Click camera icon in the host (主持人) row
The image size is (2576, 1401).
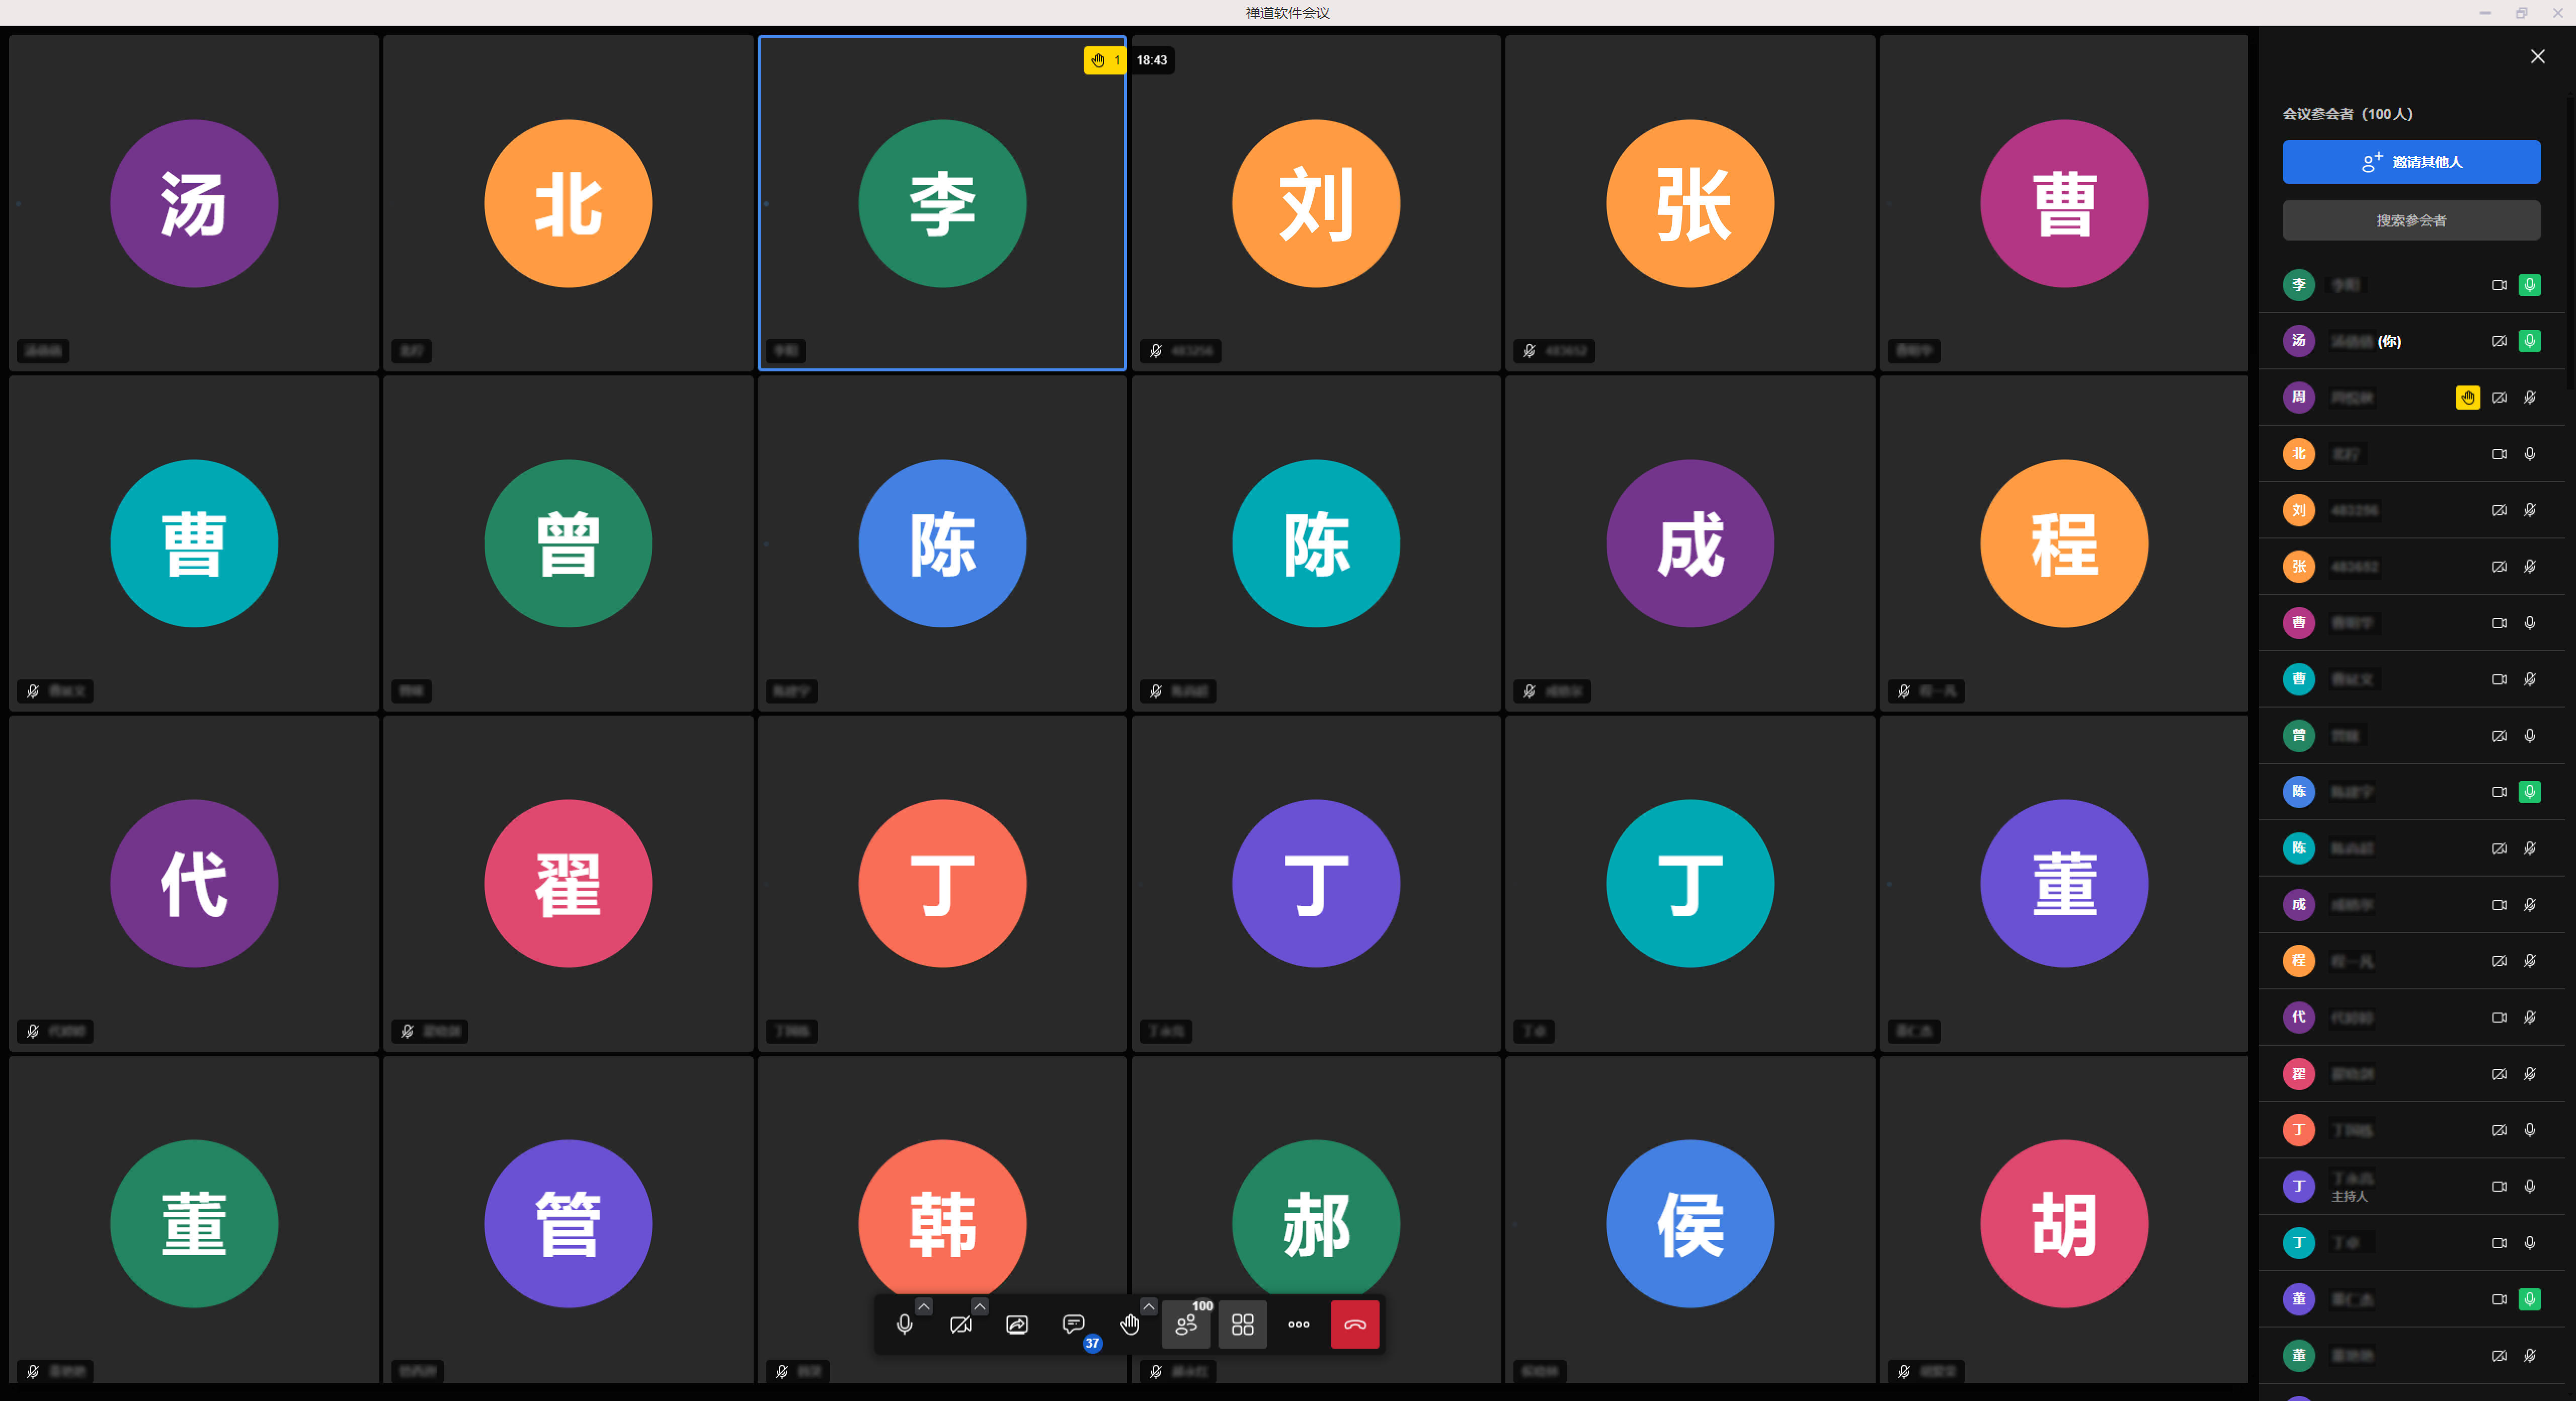click(x=2499, y=1187)
